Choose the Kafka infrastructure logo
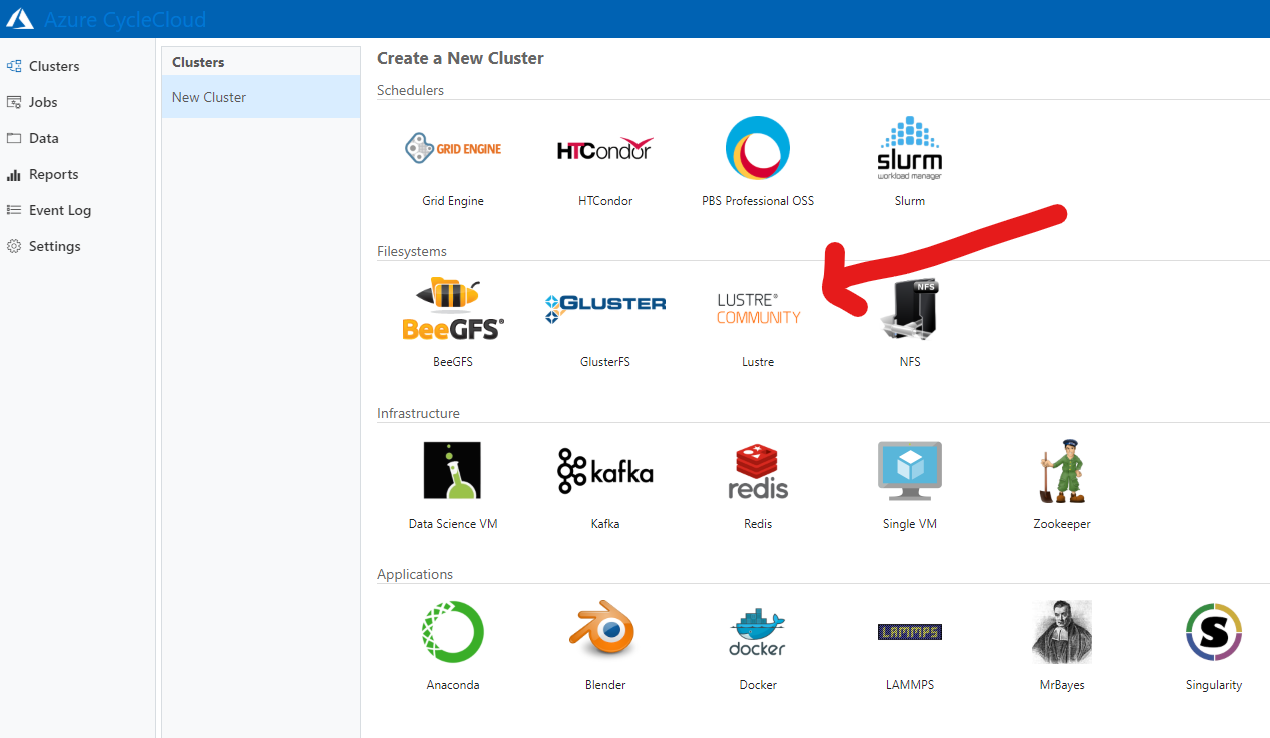Image resolution: width=1270 pixels, height=738 pixels. pyautogui.click(x=605, y=471)
